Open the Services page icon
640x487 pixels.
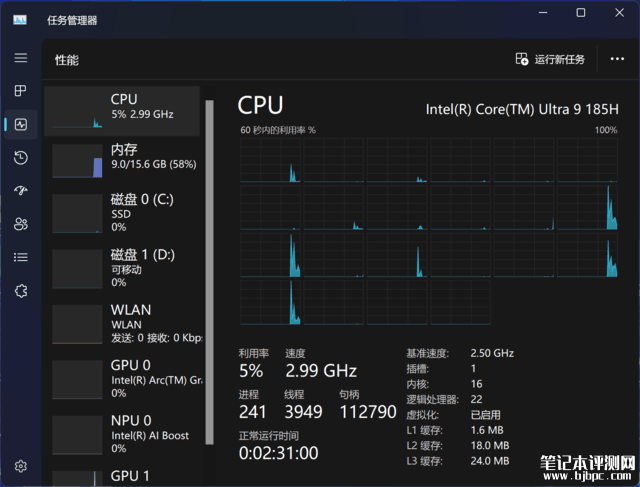pyautogui.click(x=21, y=291)
